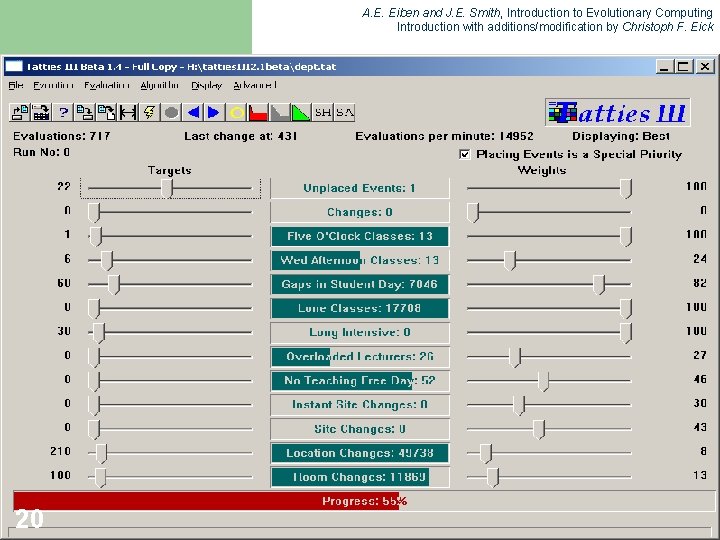This screenshot has height=540, width=720.
Task: Click the first toolbar icon with arrow and document
Action: [x=19, y=112]
